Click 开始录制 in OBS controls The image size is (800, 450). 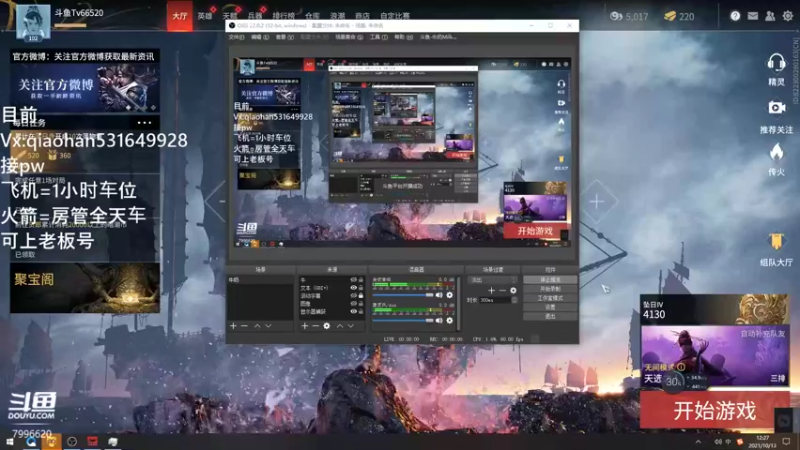tap(550, 289)
